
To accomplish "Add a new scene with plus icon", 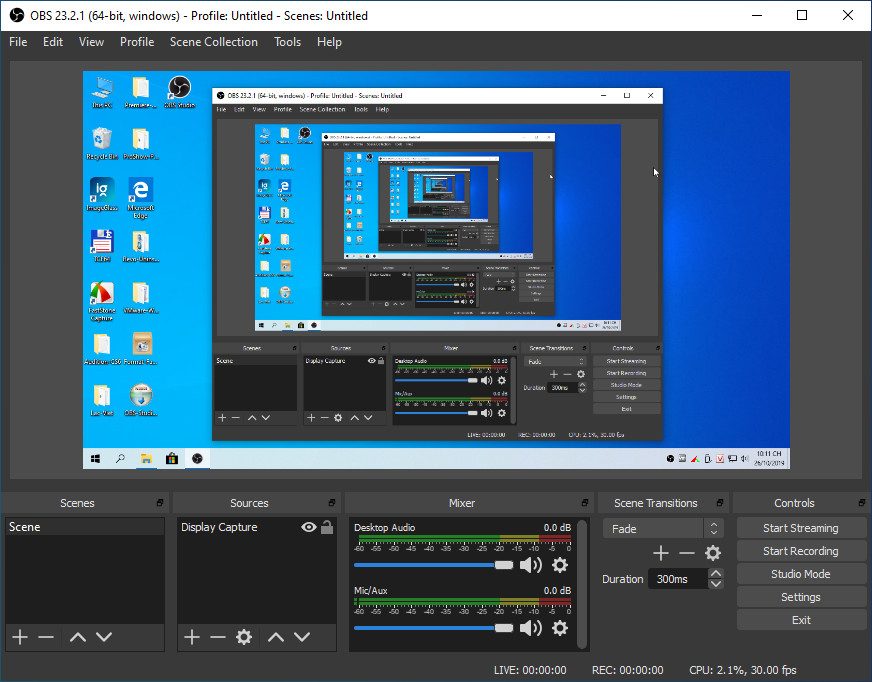I will point(19,637).
